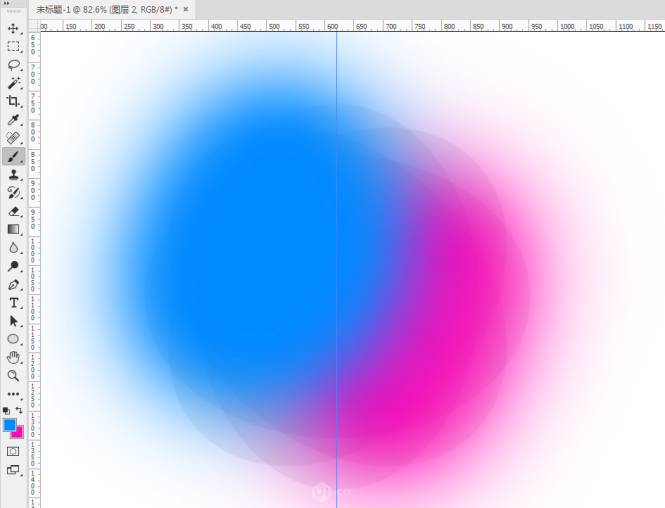This screenshot has height=508, width=665.
Task: Select the Move tool
Action: 14,28
